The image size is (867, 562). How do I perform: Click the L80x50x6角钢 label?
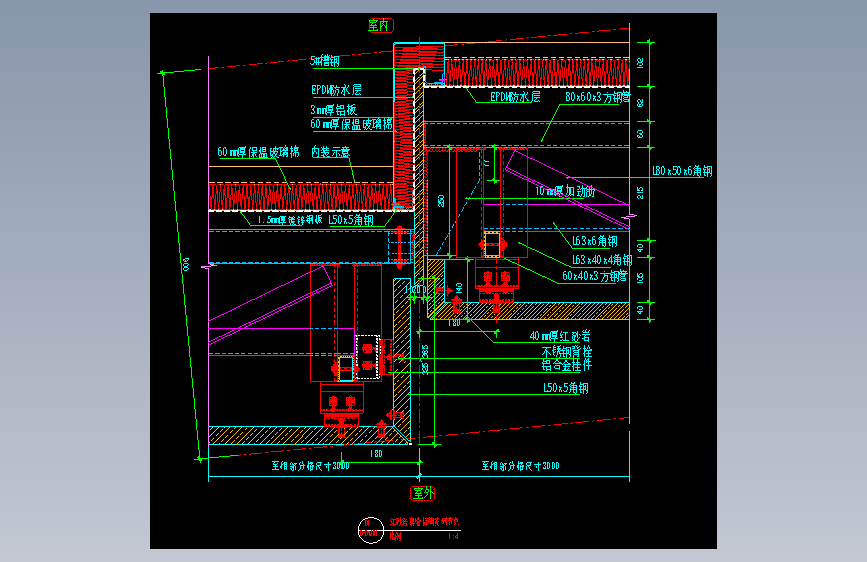click(x=682, y=171)
